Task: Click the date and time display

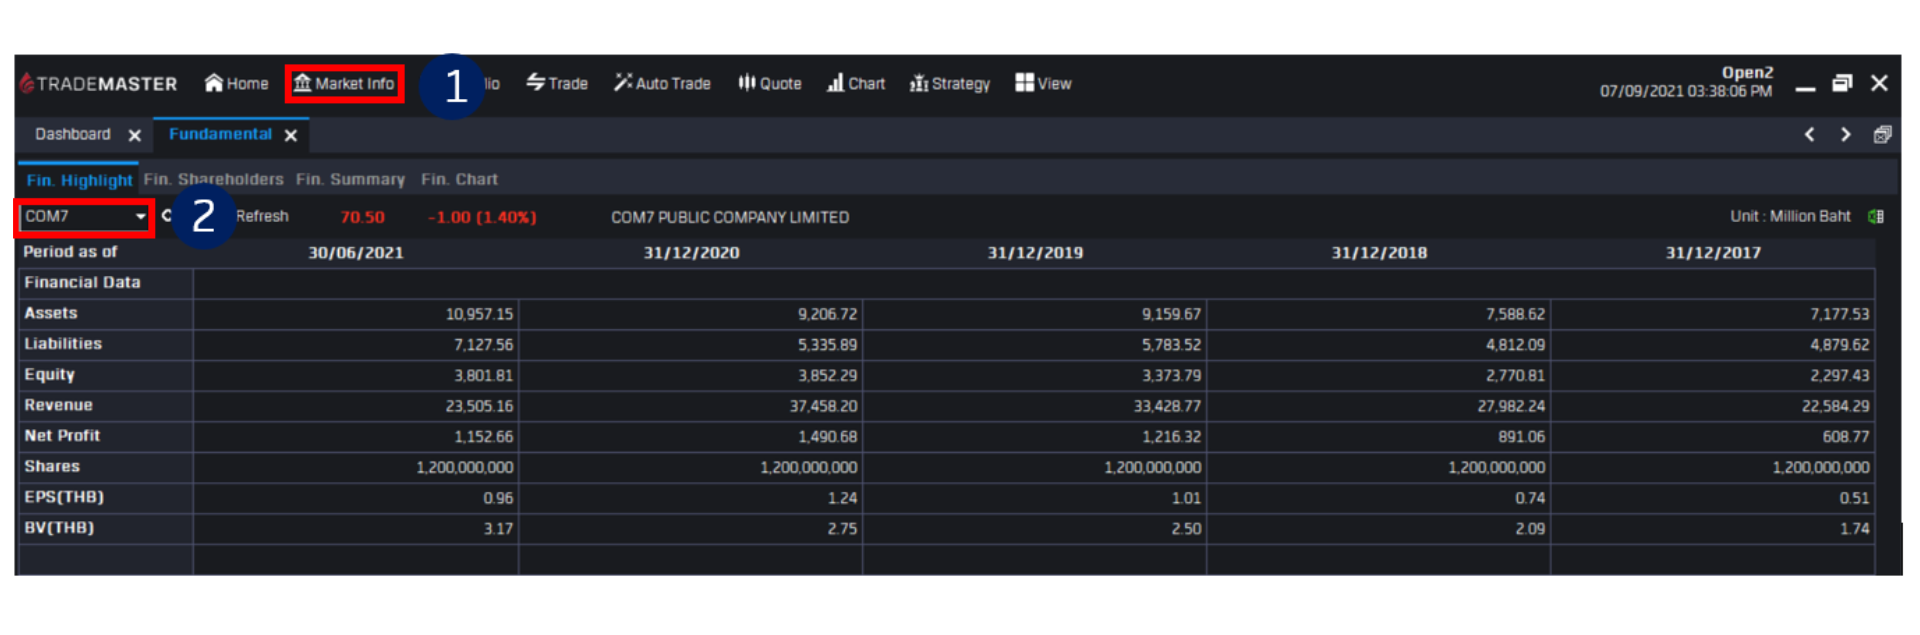Action: 1686,91
